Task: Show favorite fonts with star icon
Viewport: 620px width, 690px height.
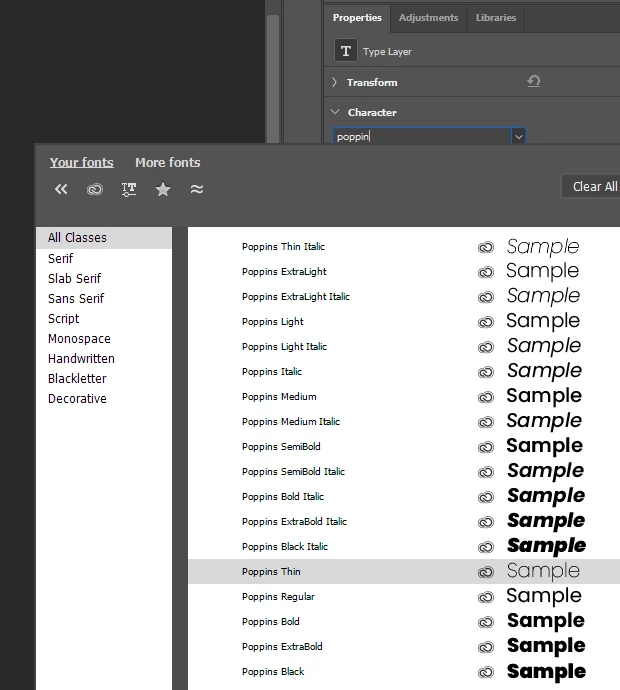Action: coord(163,189)
